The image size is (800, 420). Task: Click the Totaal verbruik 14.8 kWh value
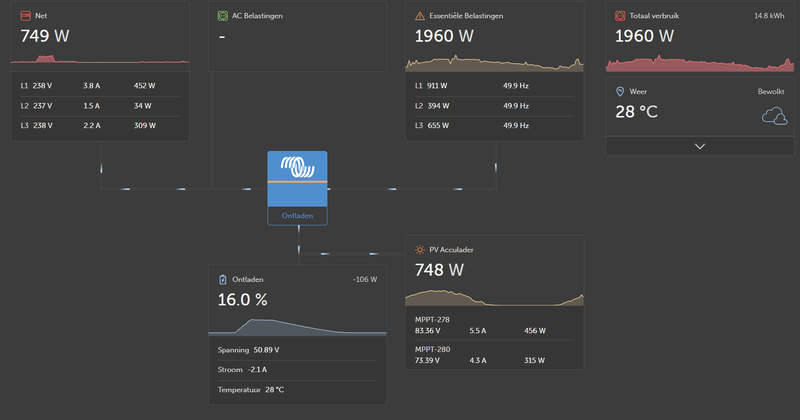[x=769, y=16]
